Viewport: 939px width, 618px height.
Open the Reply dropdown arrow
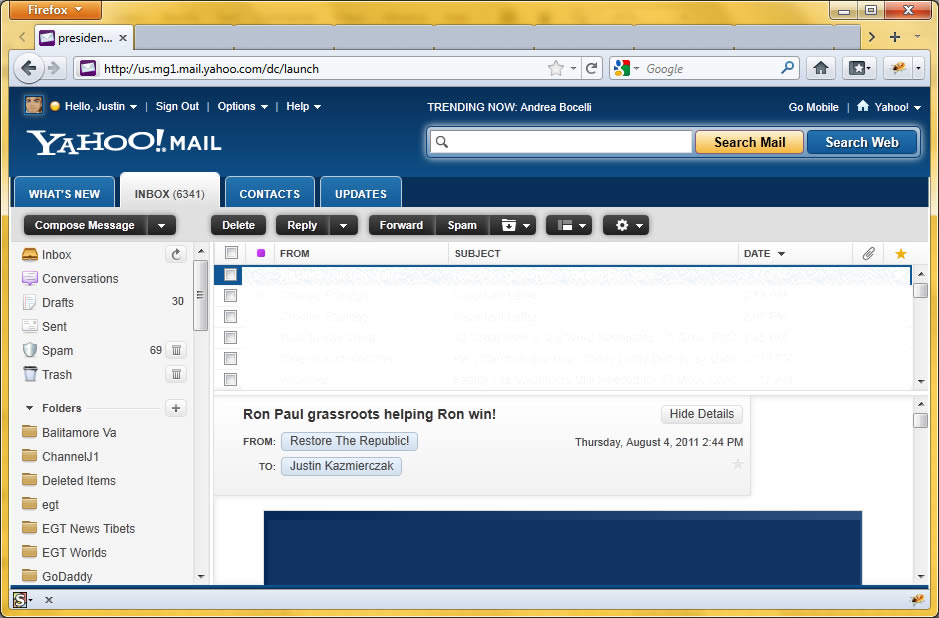click(343, 225)
